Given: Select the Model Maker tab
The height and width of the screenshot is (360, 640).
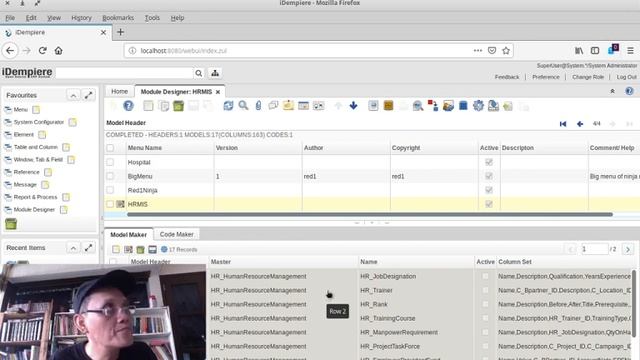Looking at the screenshot, I should tap(129, 235).
